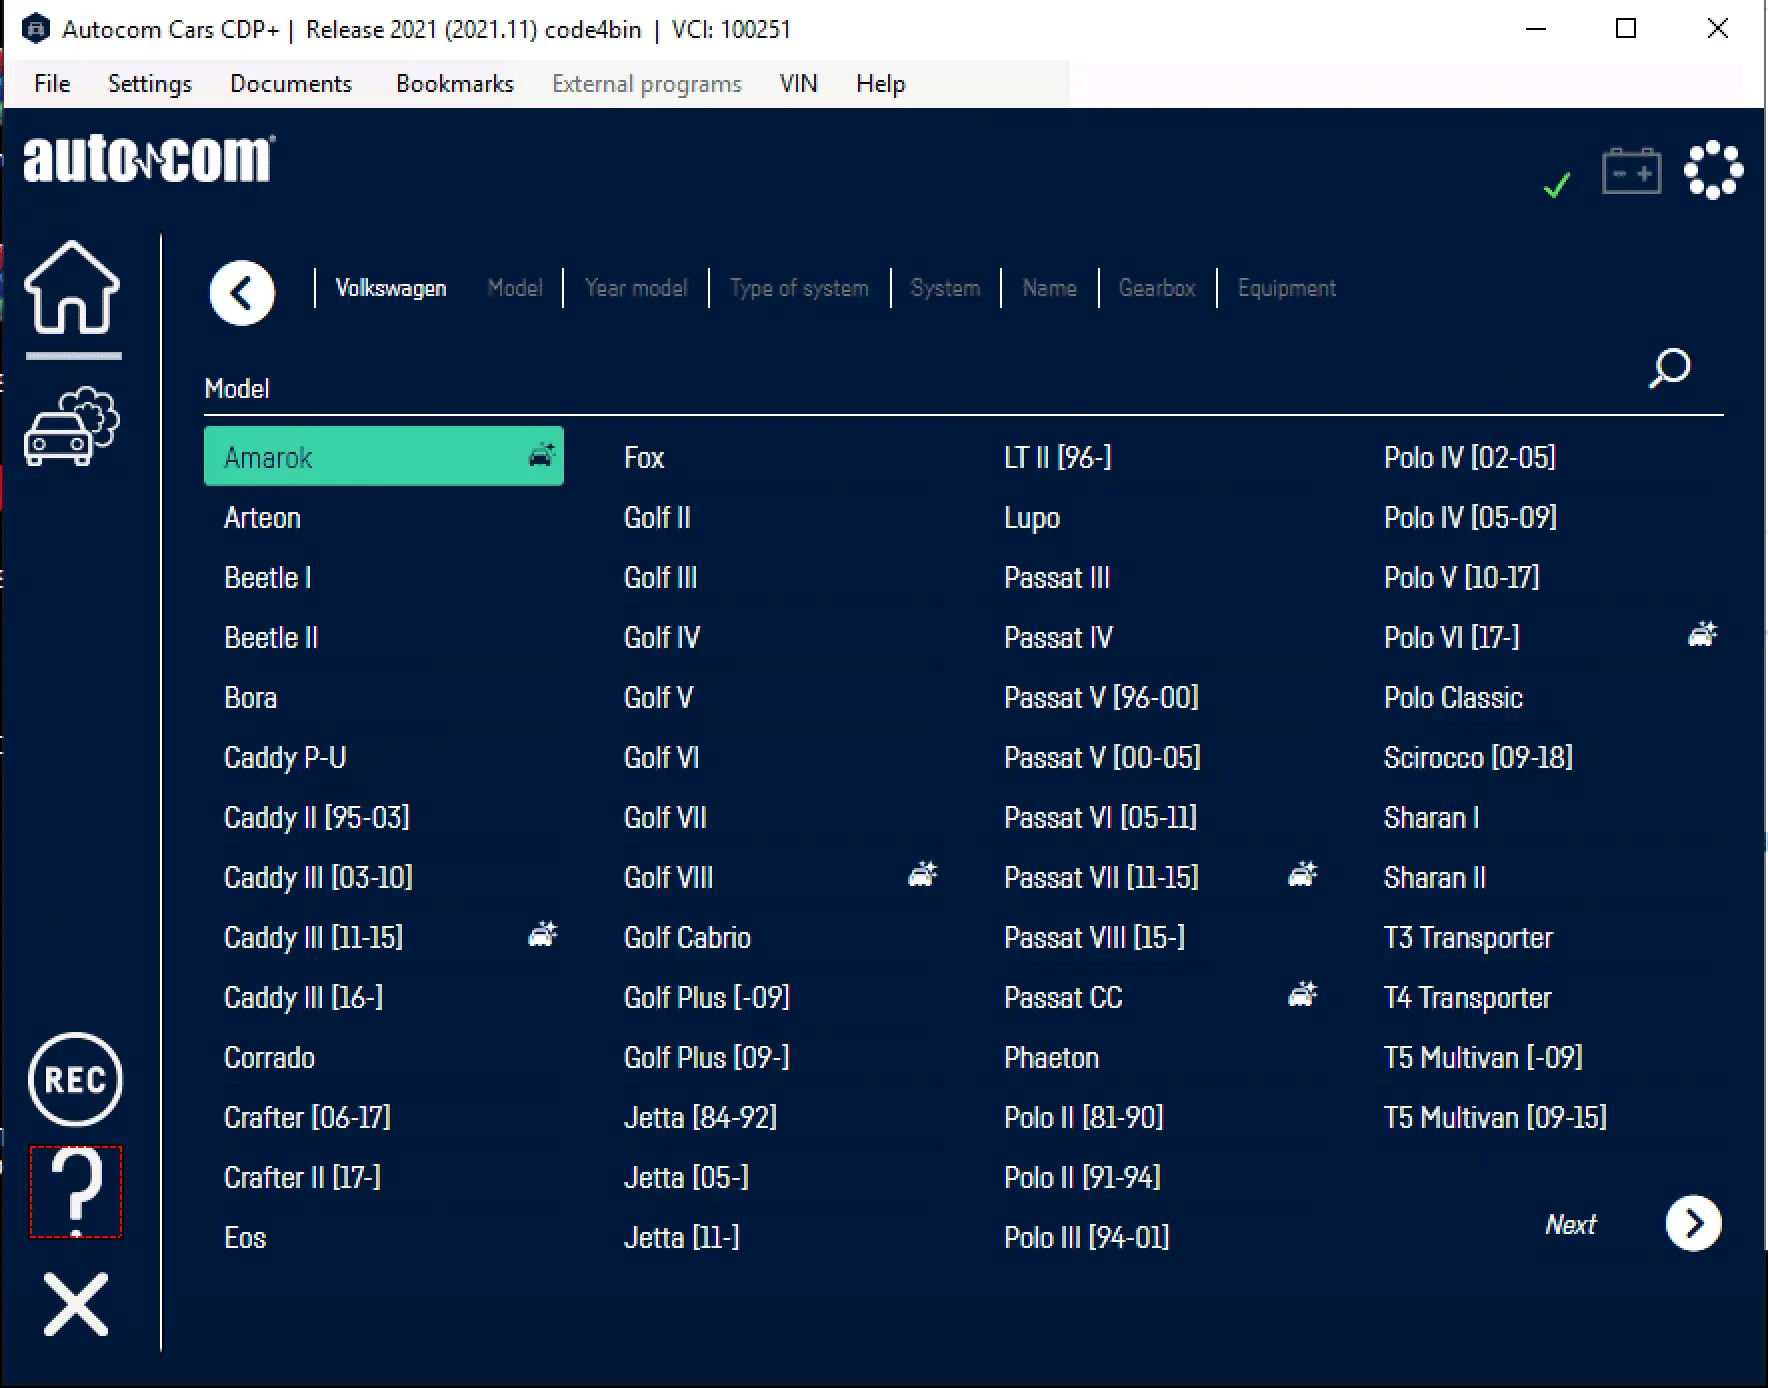
Task: Open the vehicle emissions car icon
Action: pyautogui.click(x=72, y=426)
